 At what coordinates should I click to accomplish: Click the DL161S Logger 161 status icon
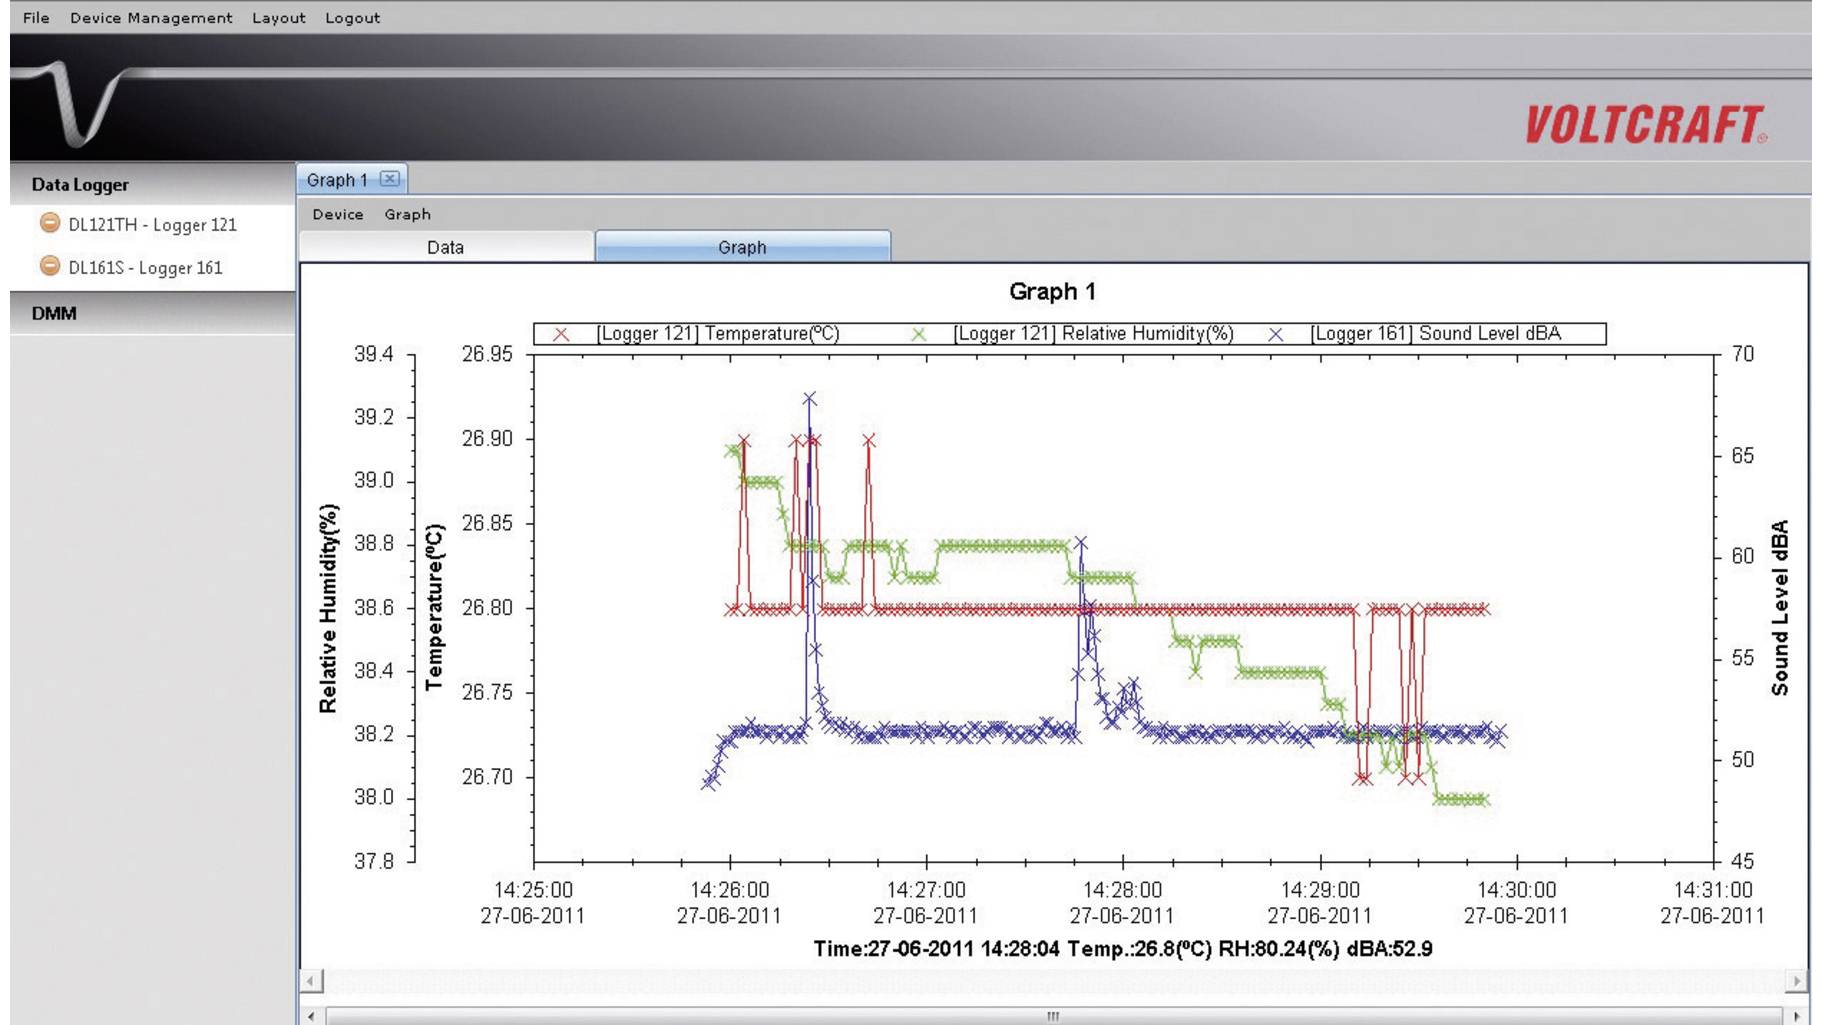point(52,267)
